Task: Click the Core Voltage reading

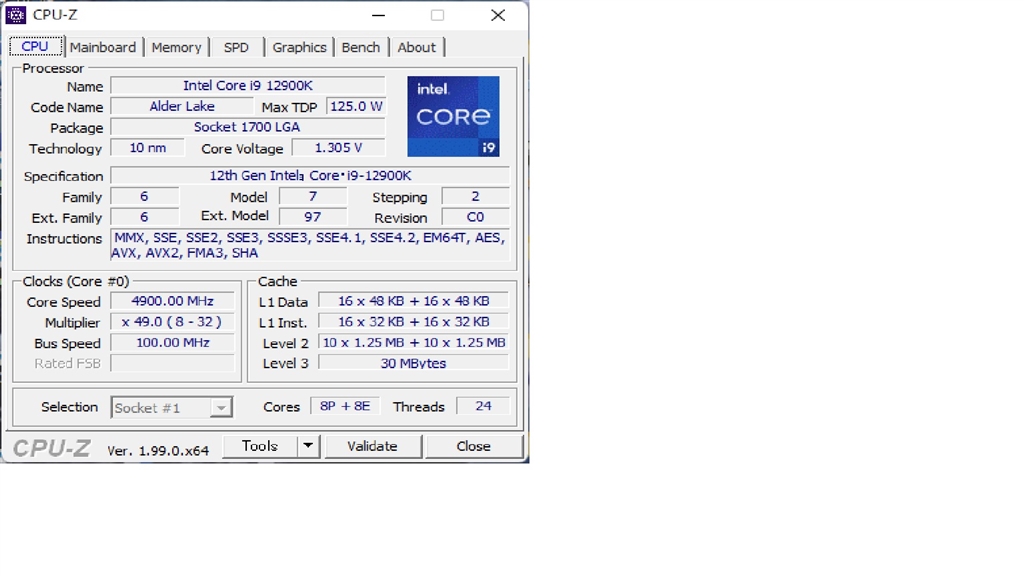Action: 338,148
